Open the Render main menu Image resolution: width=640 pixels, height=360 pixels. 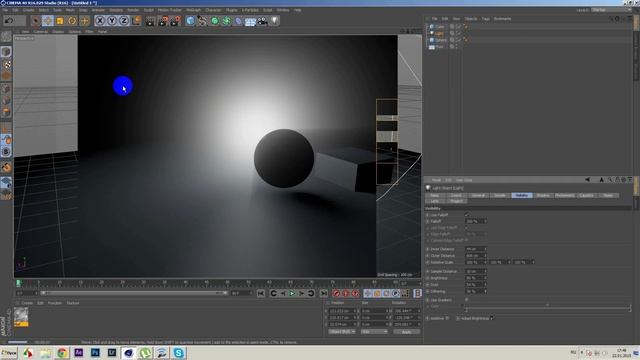point(133,10)
